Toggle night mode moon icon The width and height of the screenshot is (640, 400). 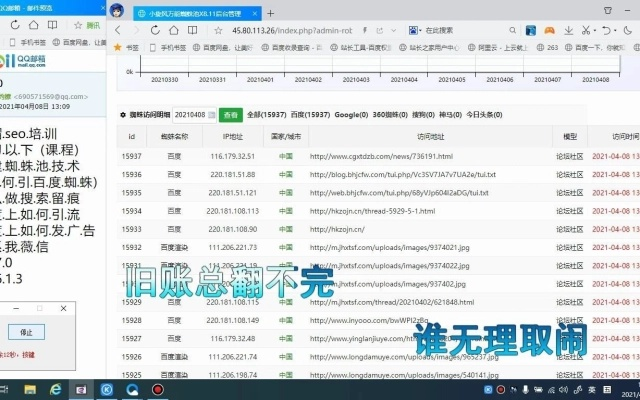click(x=628, y=30)
